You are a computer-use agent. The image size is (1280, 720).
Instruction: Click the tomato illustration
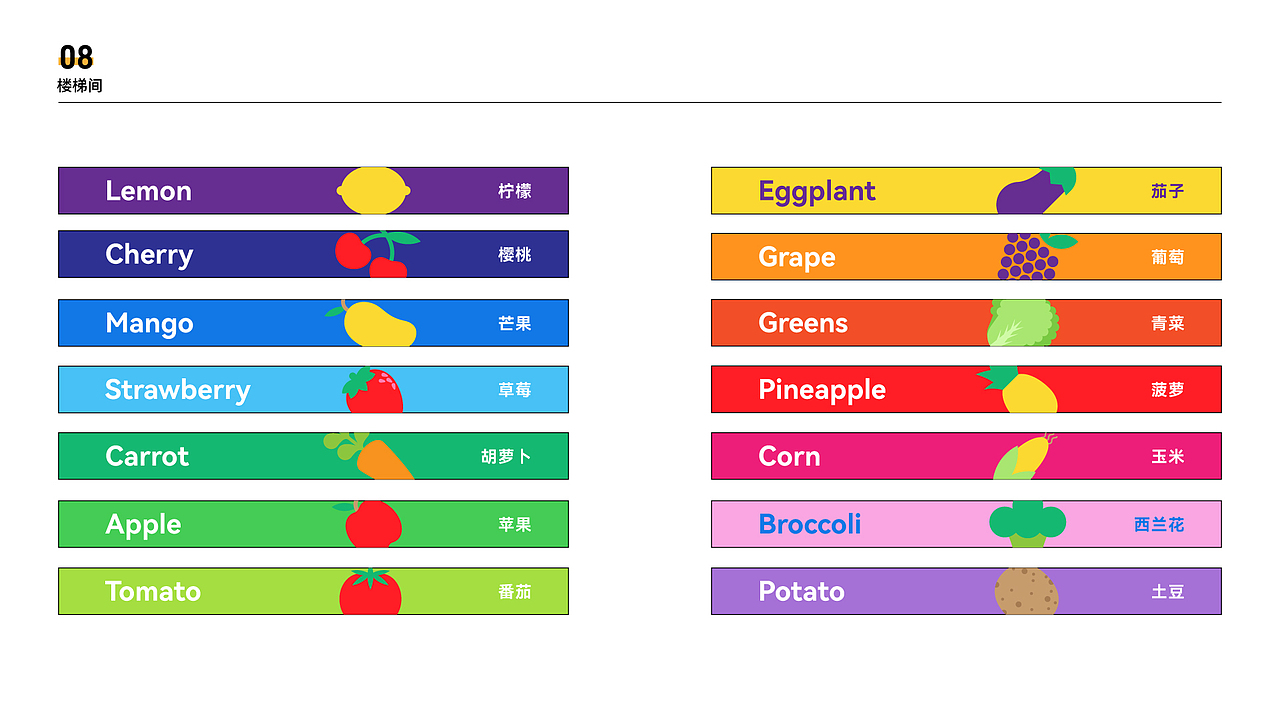point(370,591)
